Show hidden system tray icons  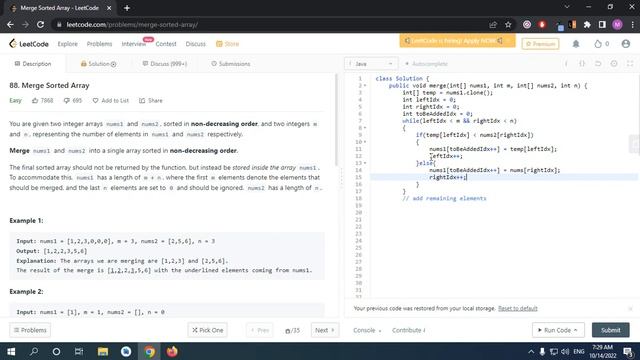coord(531,351)
